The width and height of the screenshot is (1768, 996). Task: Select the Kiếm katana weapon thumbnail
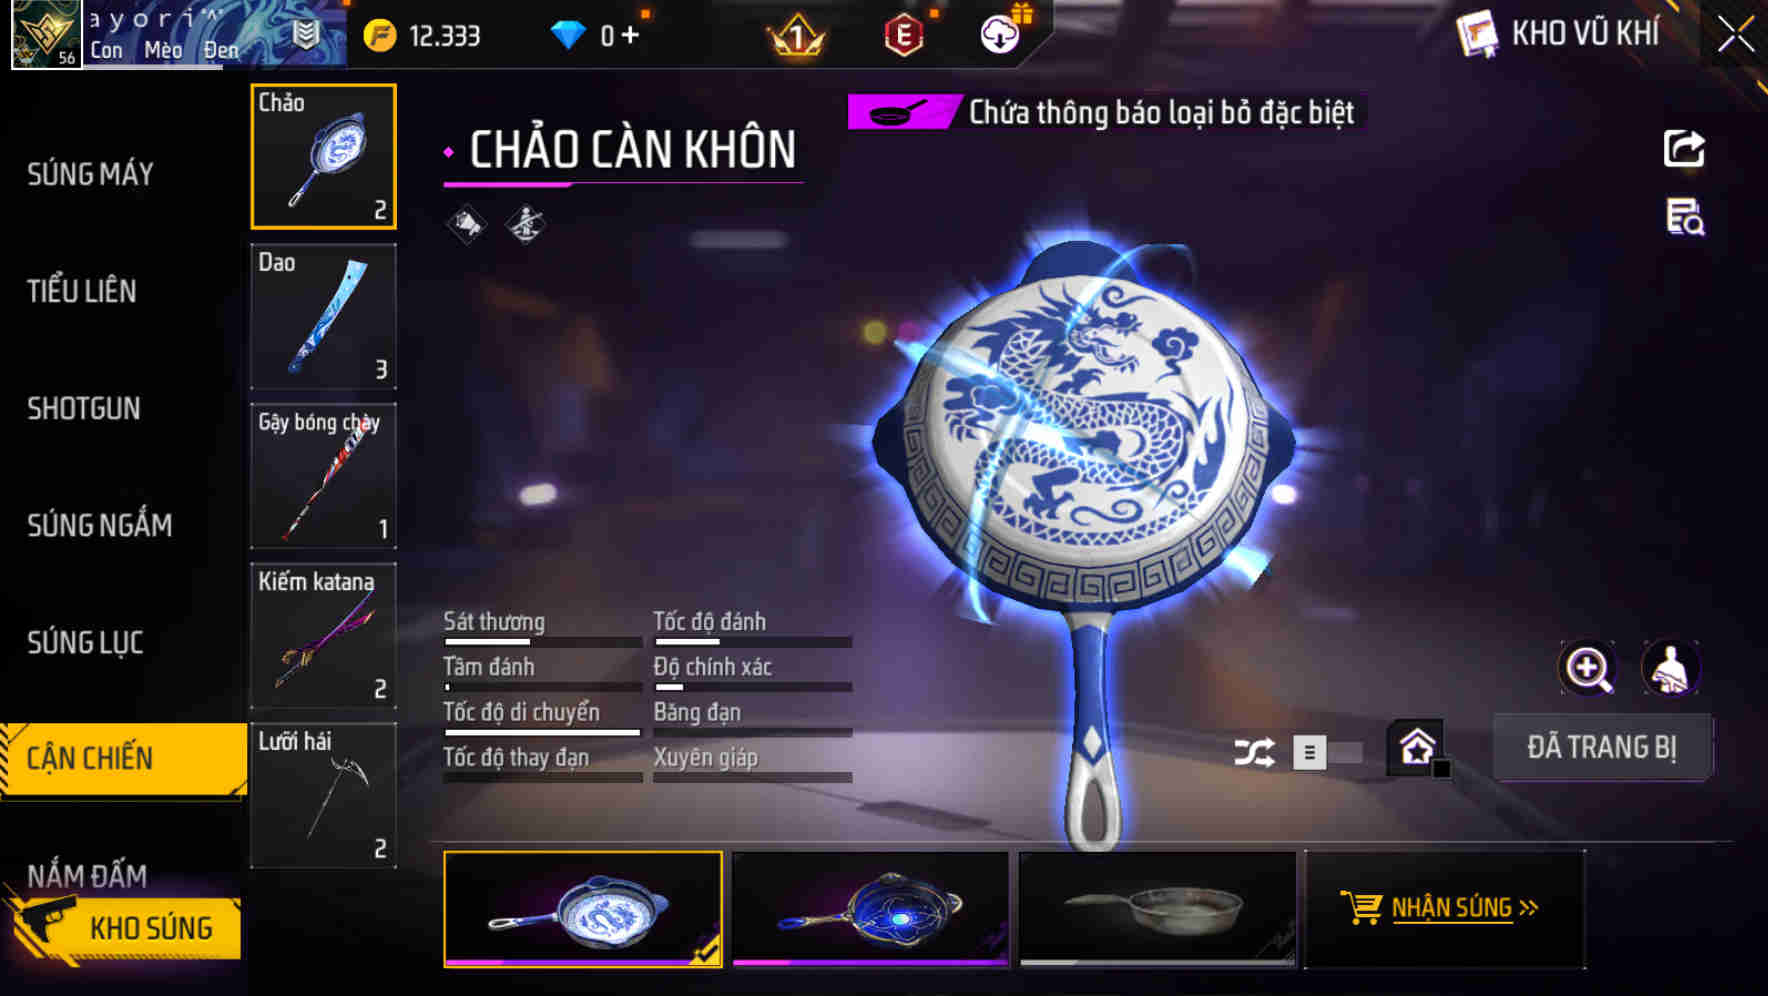tap(323, 636)
